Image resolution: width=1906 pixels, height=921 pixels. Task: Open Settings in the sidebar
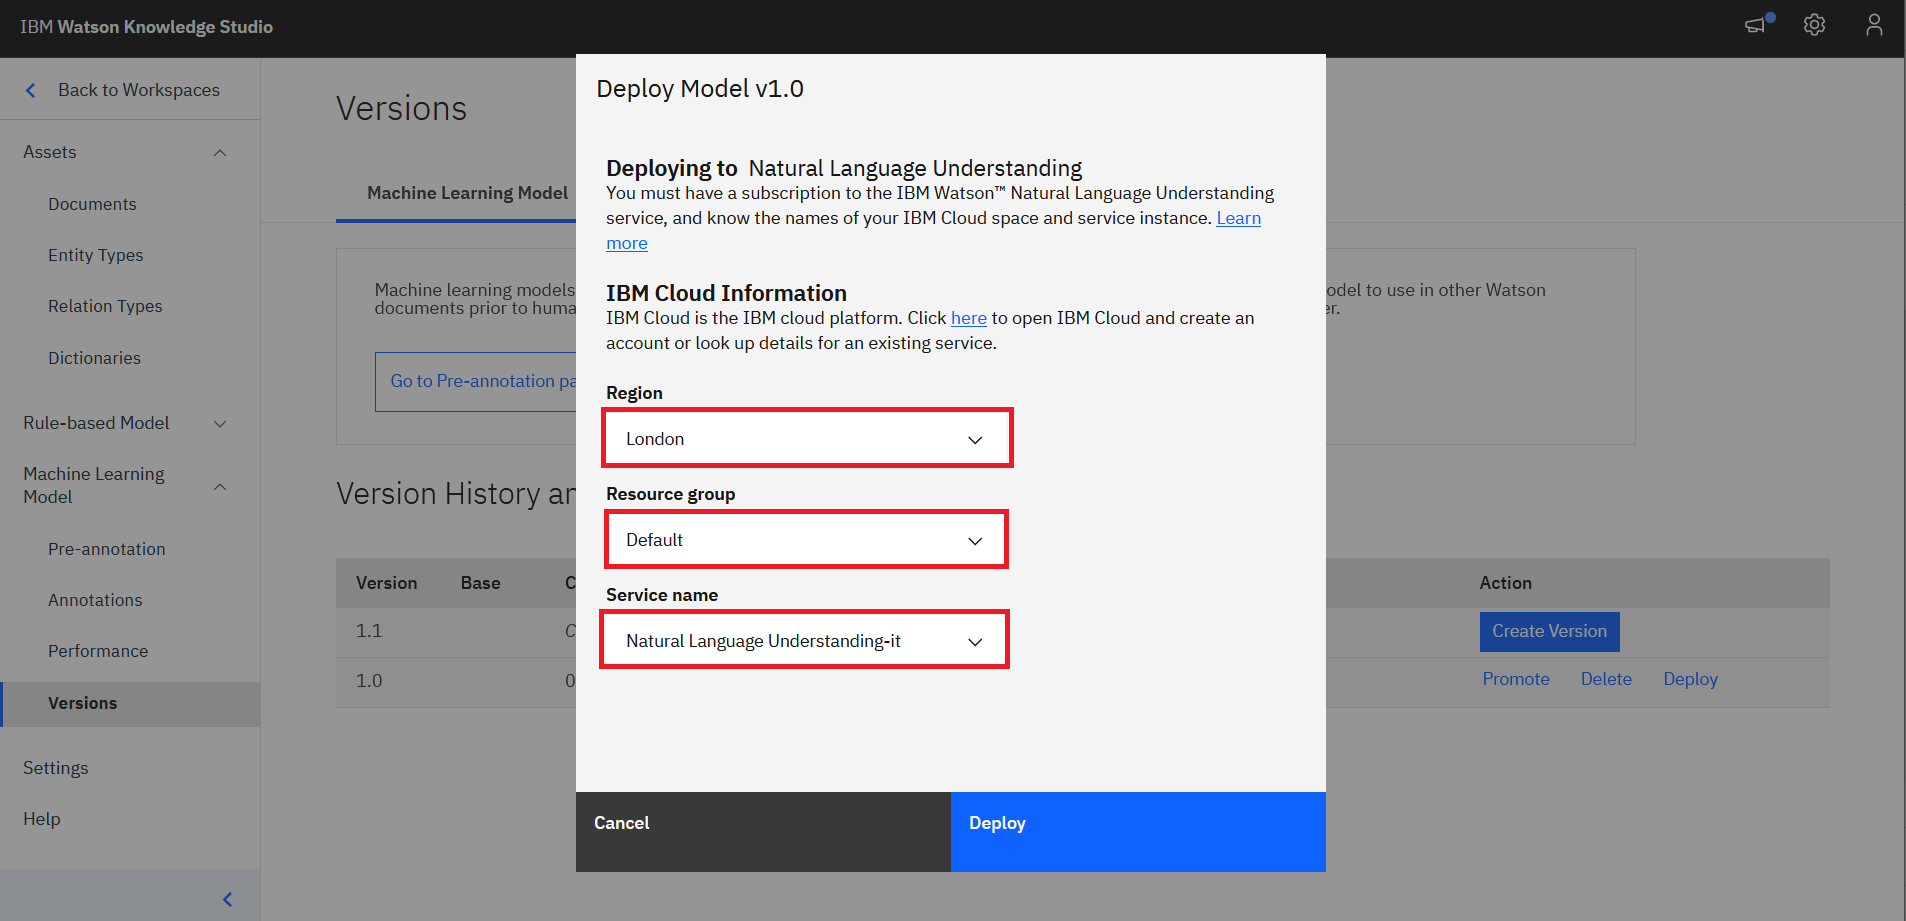(56, 768)
